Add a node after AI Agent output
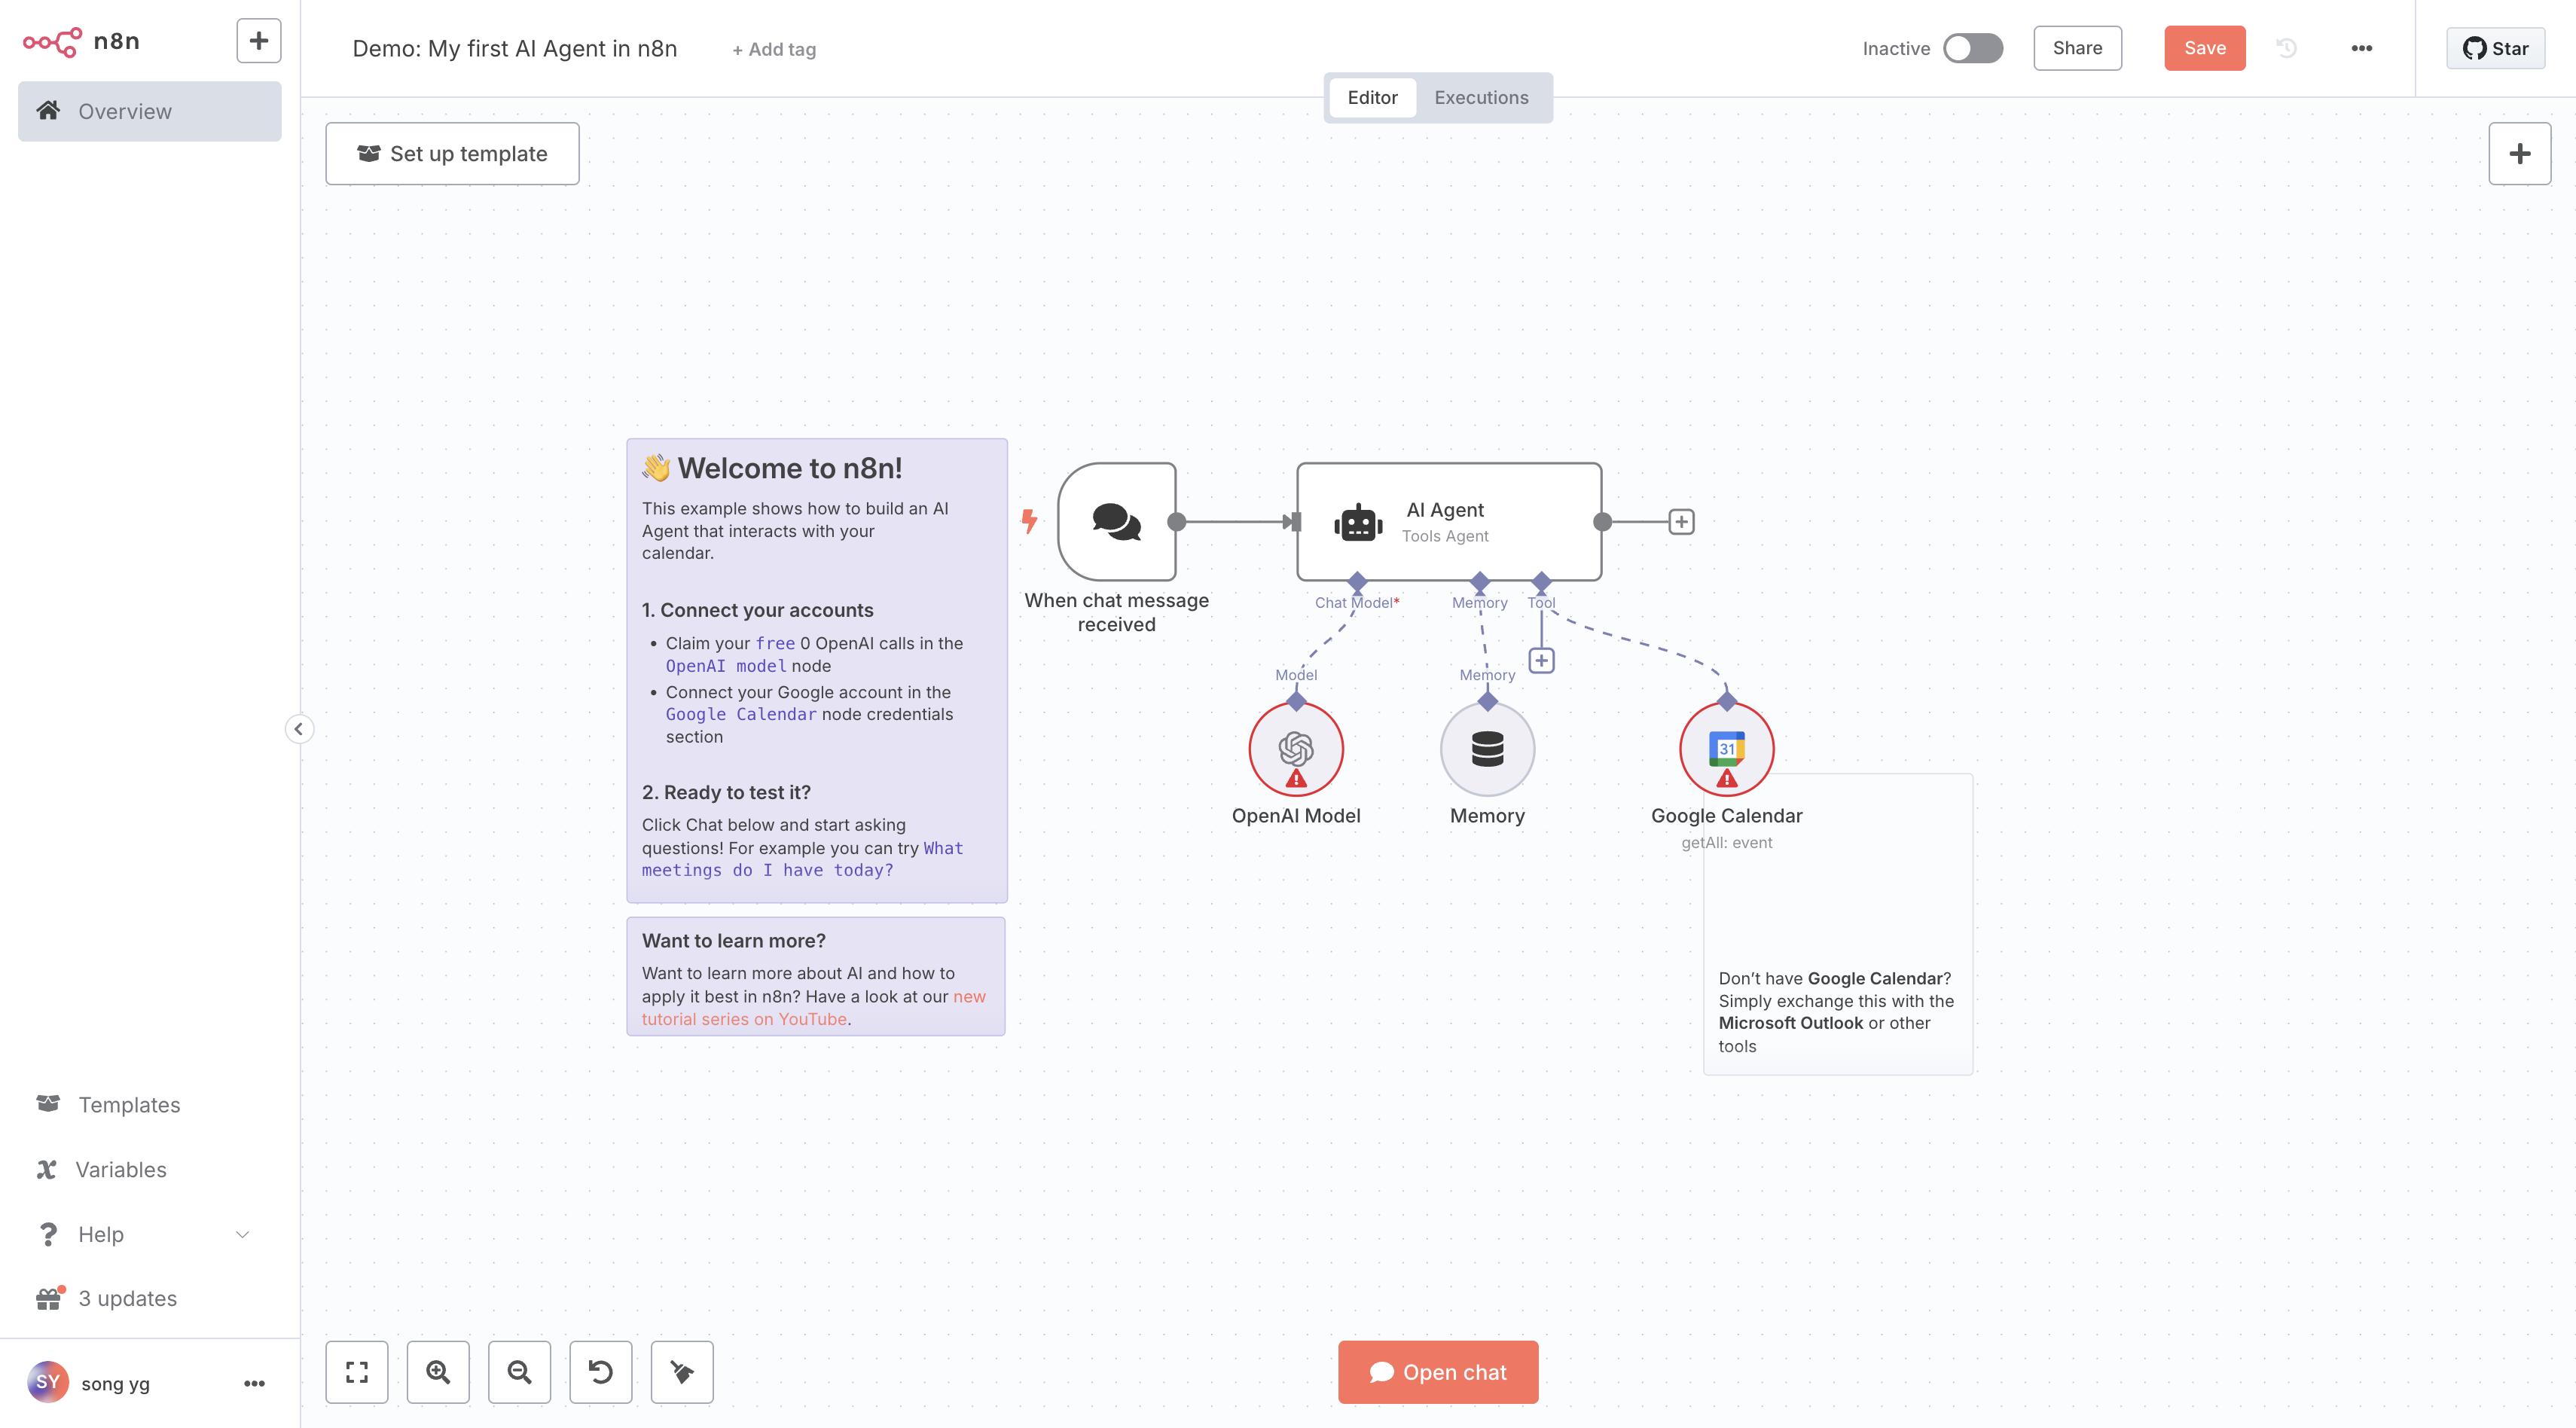 click(x=1681, y=522)
